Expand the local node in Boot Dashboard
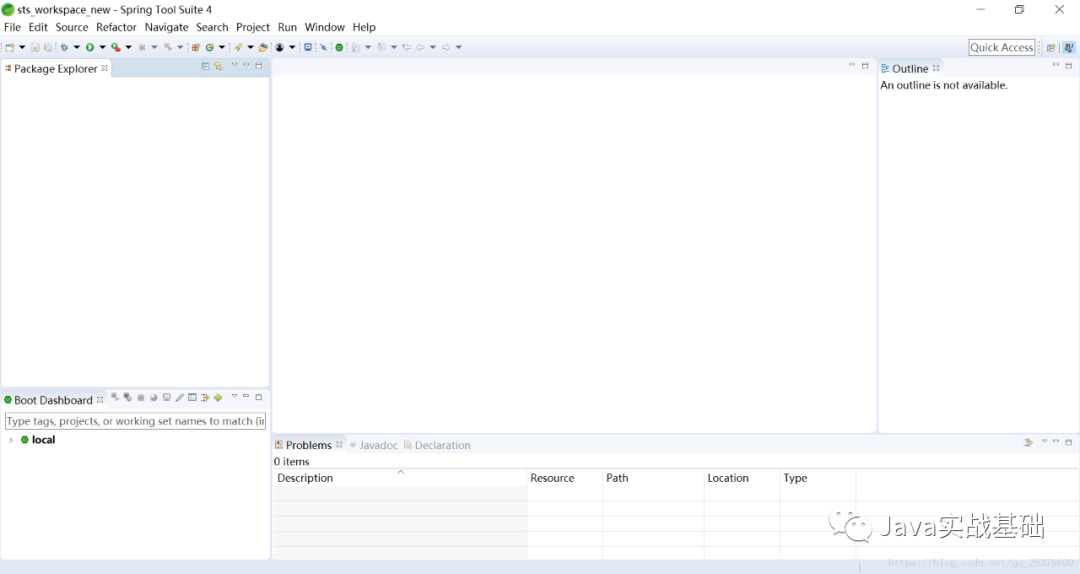The width and height of the screenshot is (1080, 574). pos(11,440)
